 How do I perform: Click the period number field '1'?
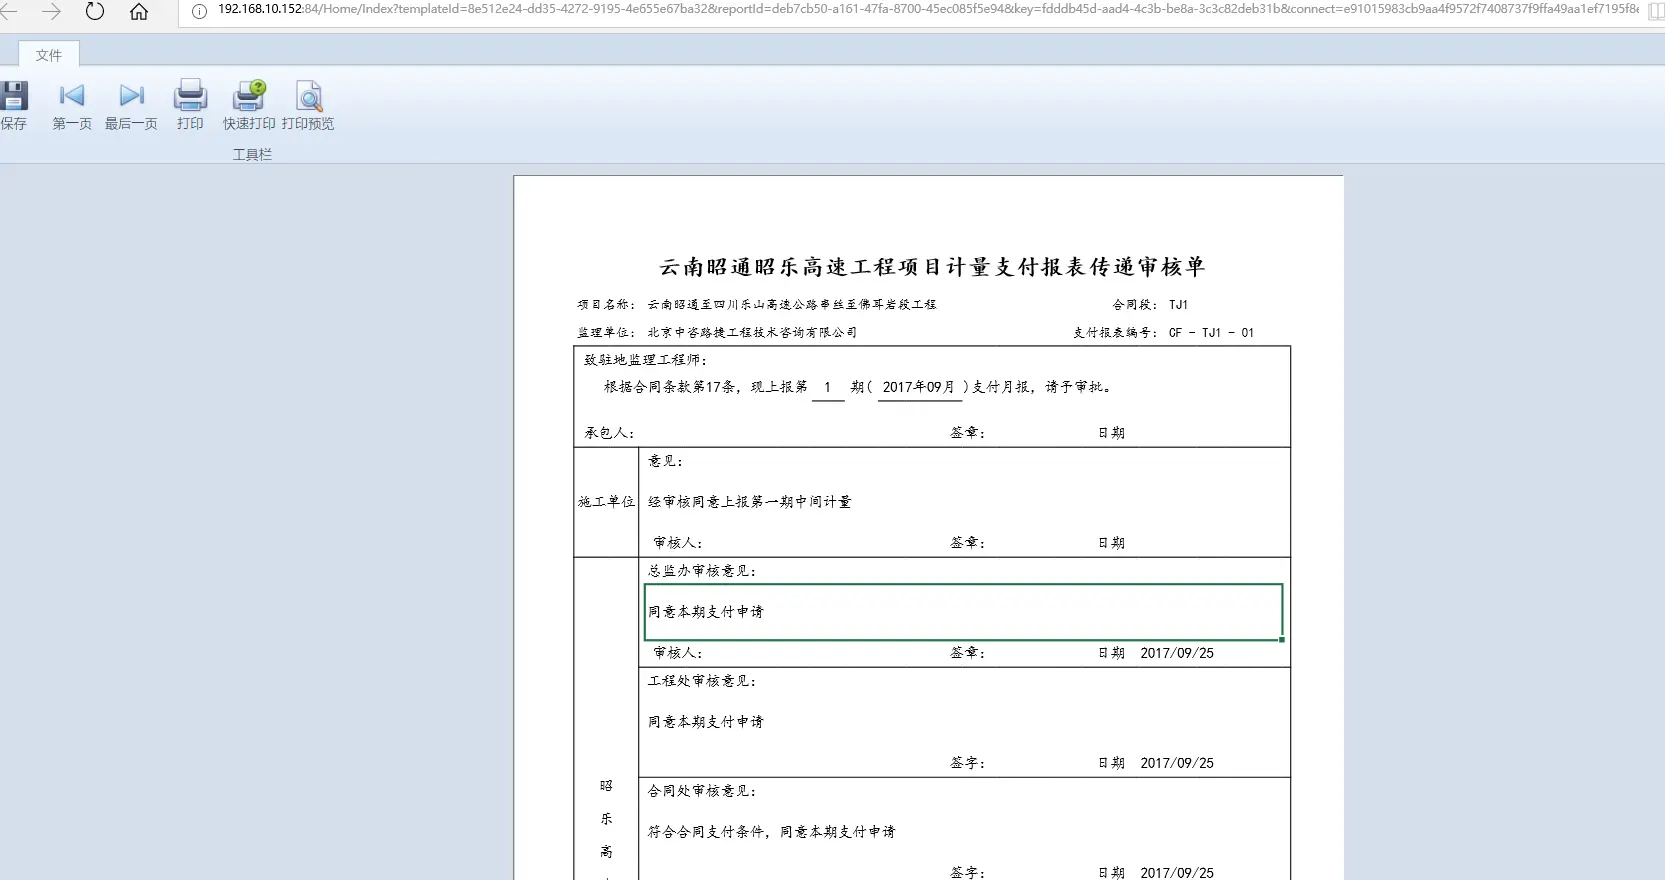click(828, 387)
